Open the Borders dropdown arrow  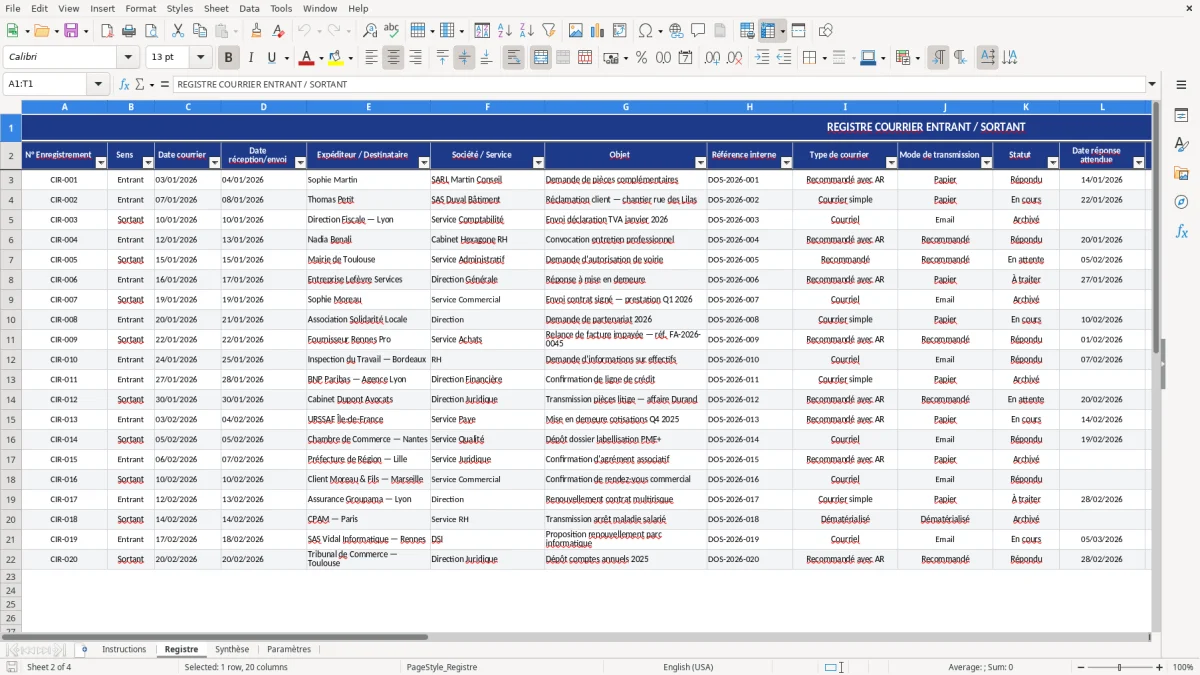coord(826,58)
